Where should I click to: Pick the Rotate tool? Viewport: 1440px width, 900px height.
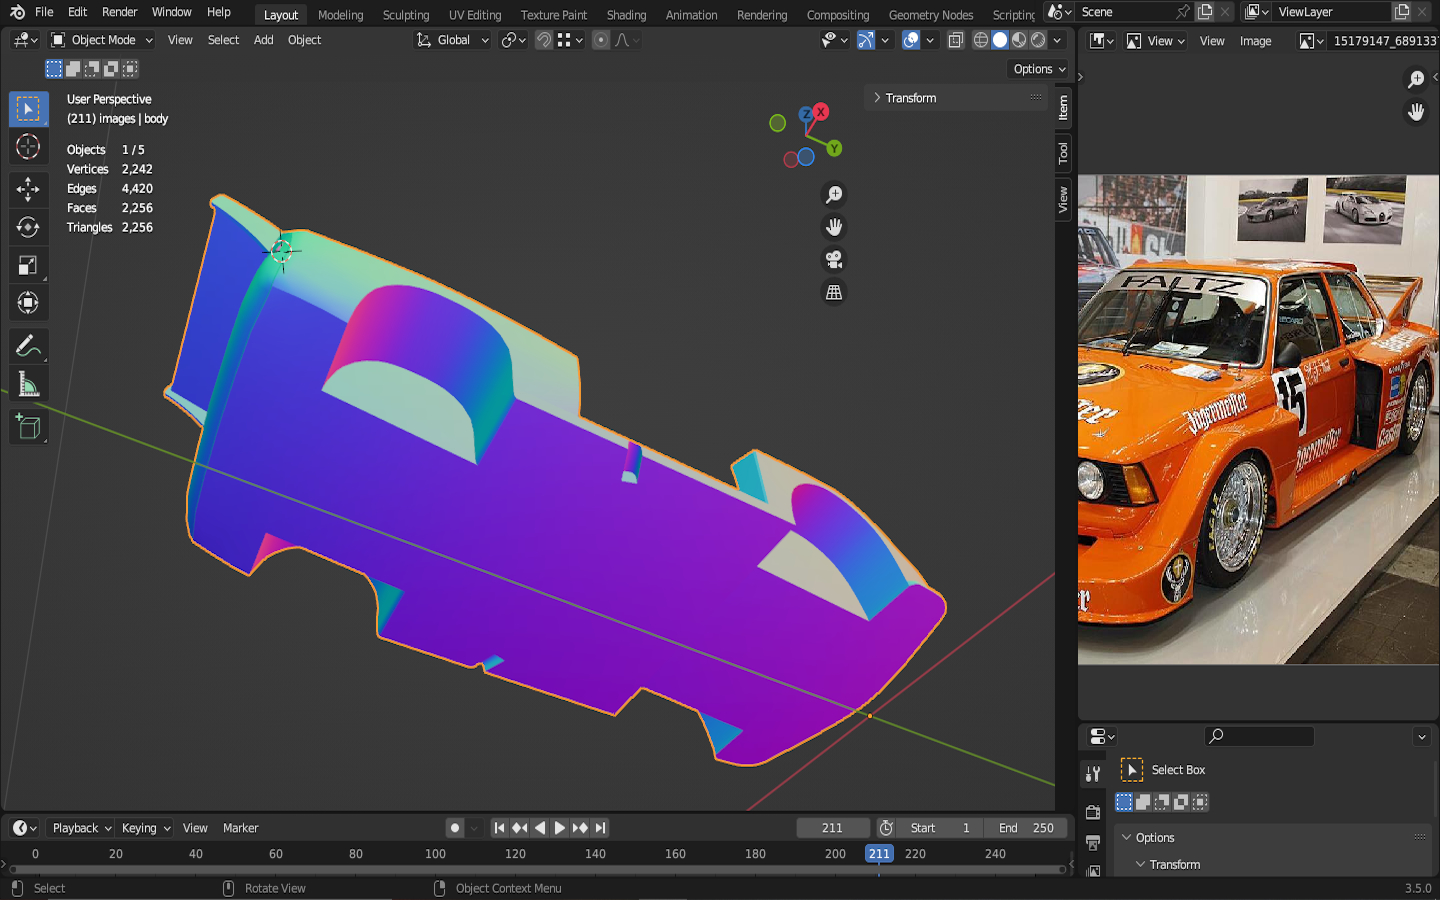coord(28,227)
